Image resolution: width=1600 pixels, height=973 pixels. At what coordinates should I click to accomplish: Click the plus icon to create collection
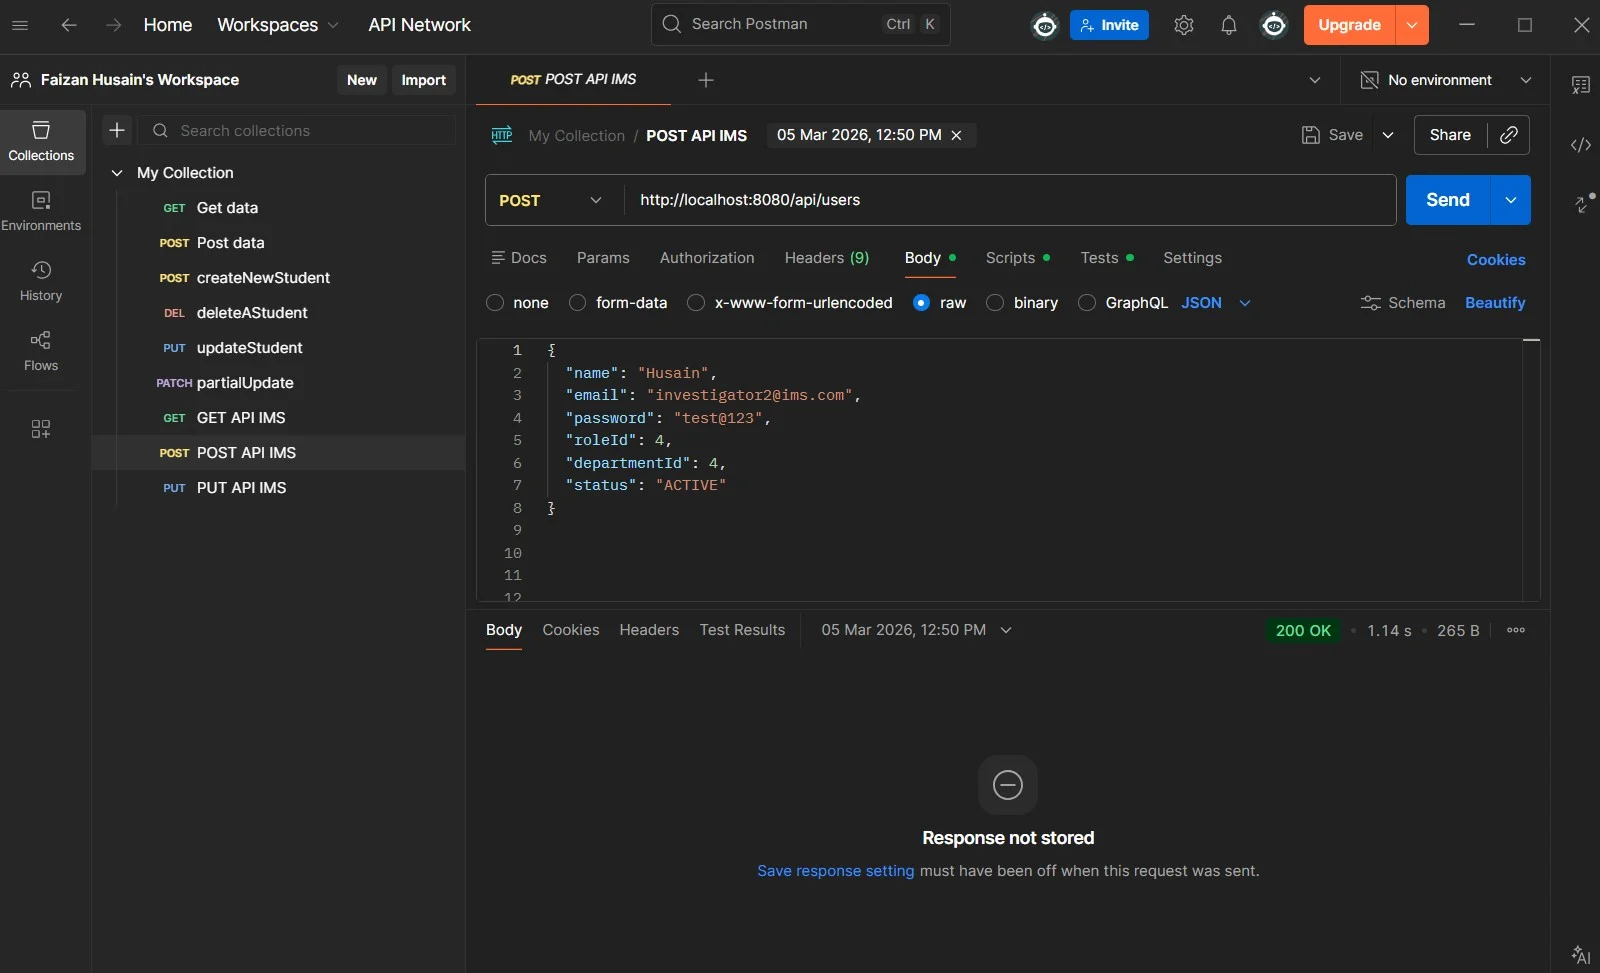click(117, 130)
